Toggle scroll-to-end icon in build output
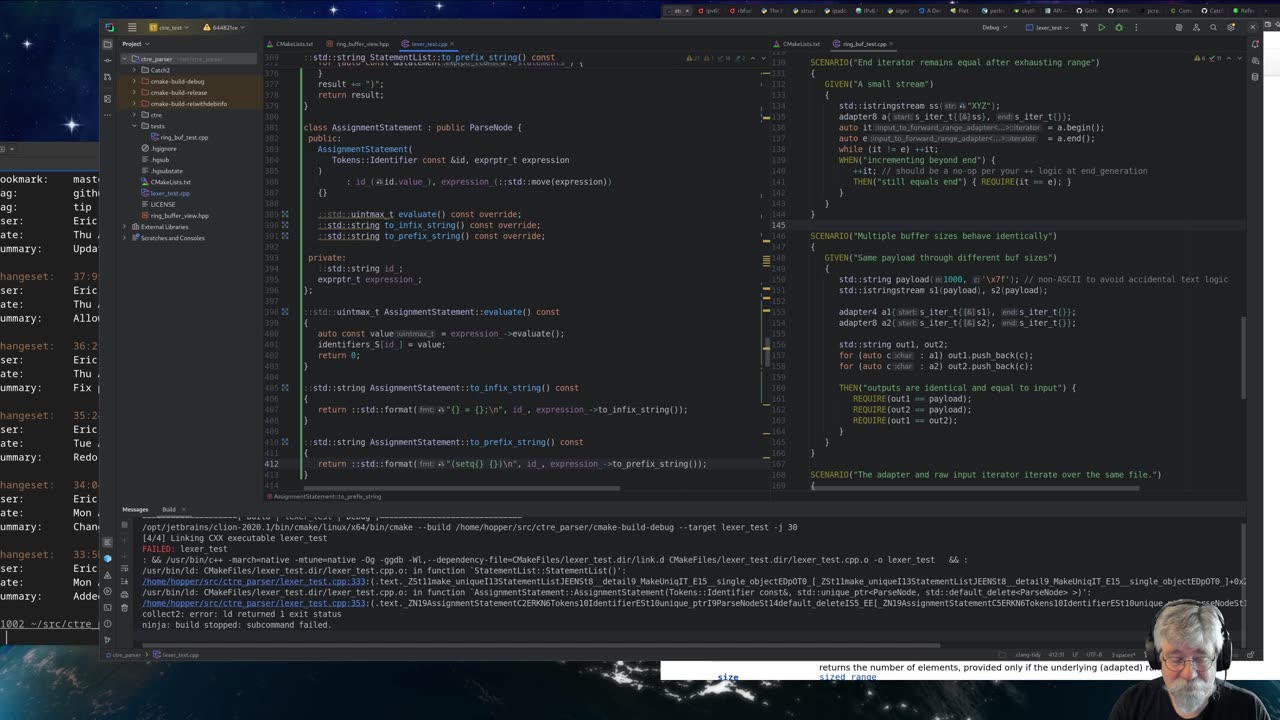This screenshot has height=720, width=1280. 124,581
